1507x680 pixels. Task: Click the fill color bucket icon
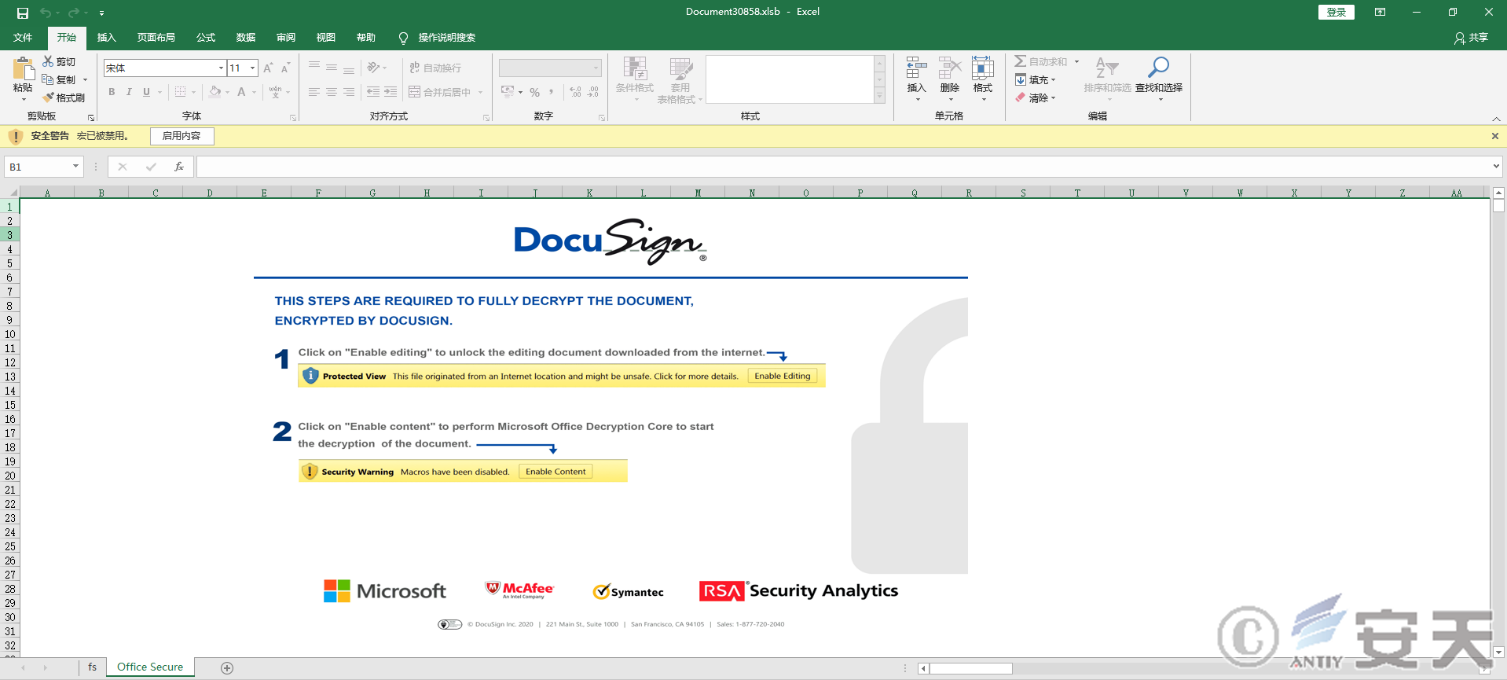(215, 92)
